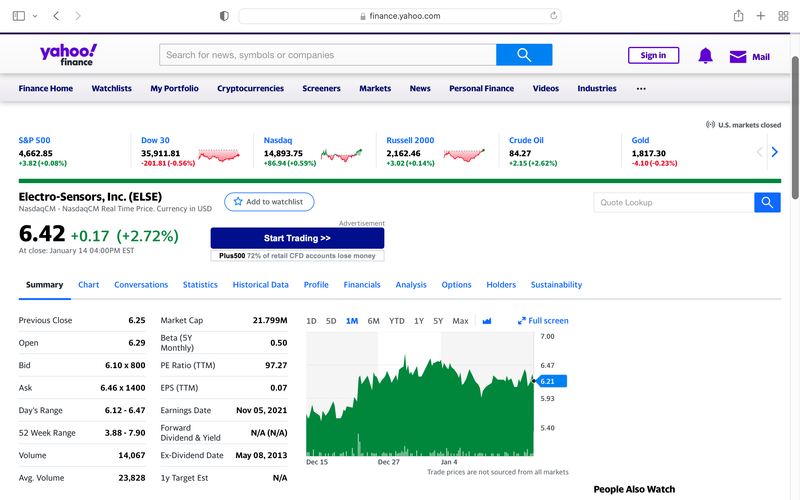Switch to the Historical Data tab
Viewport: 800px width, 500px height.
(x=261, y=285)
